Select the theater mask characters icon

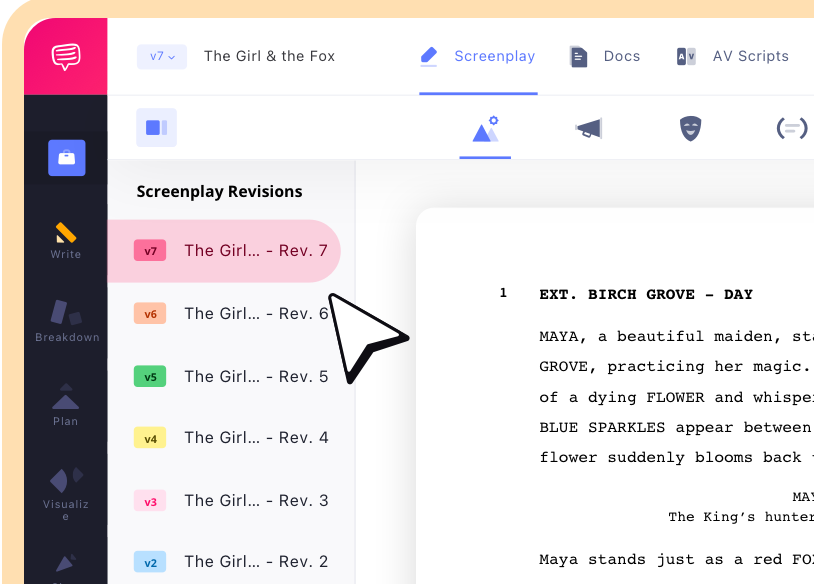click(690, 128)
